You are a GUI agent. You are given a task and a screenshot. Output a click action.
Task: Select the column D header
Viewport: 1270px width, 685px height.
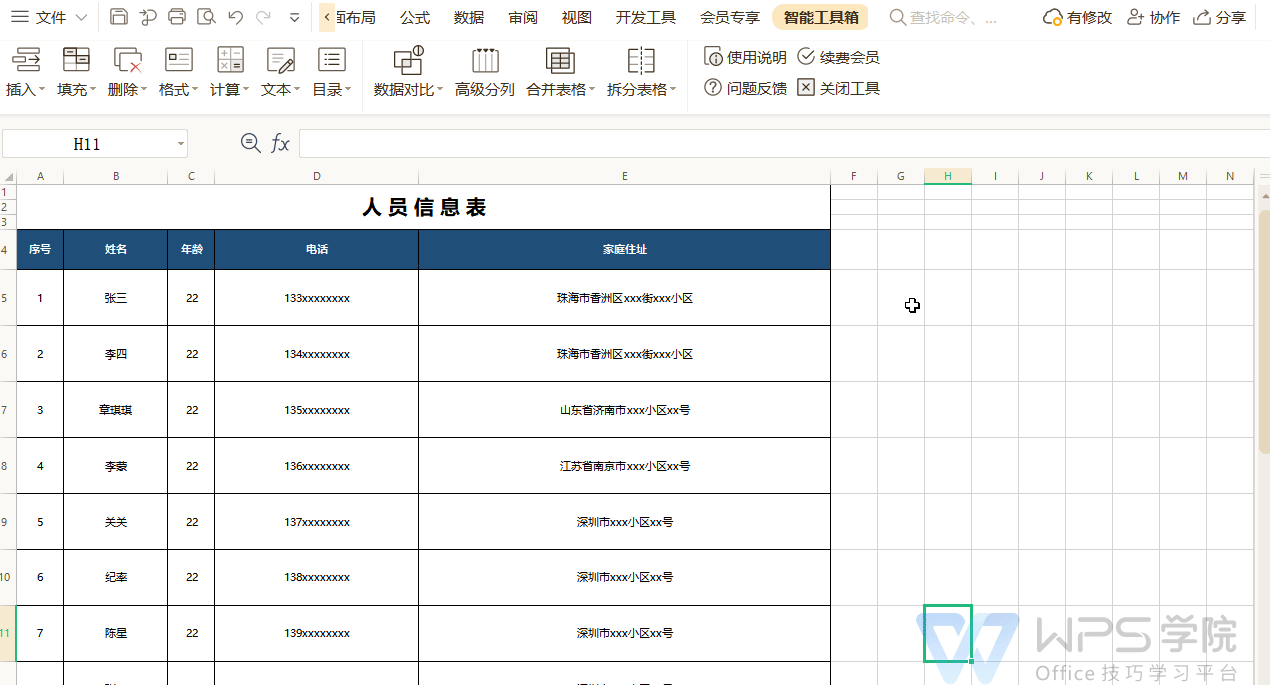(x=317, y=177)
